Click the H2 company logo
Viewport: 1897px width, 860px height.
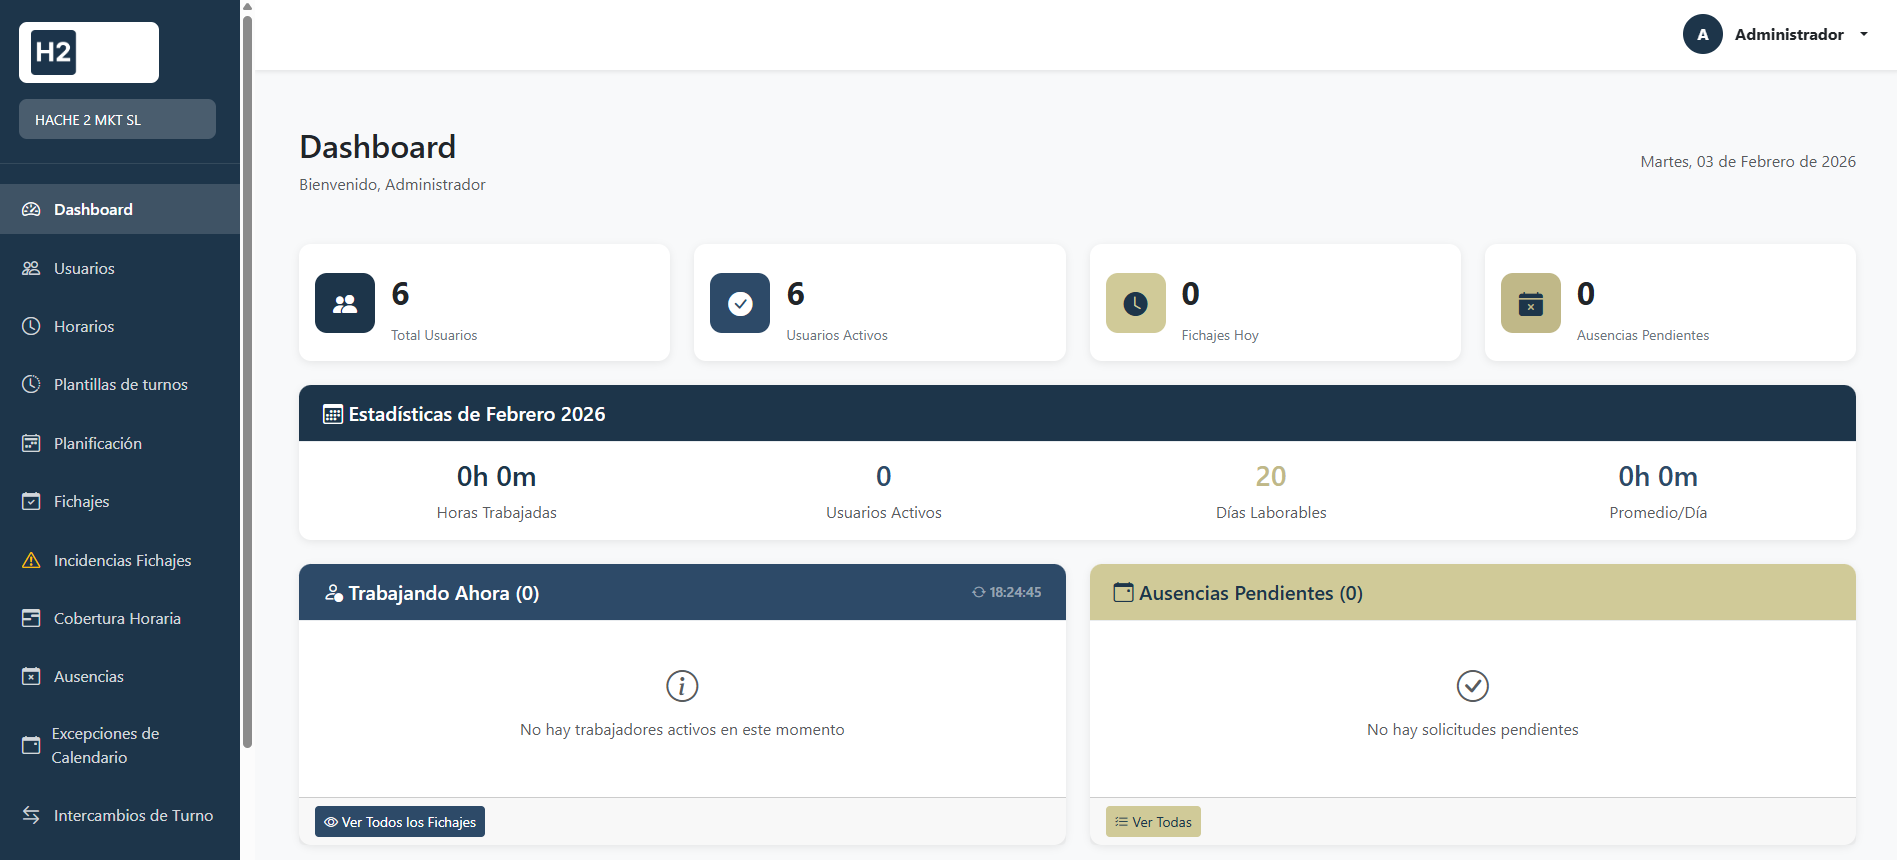coord(88,52)
